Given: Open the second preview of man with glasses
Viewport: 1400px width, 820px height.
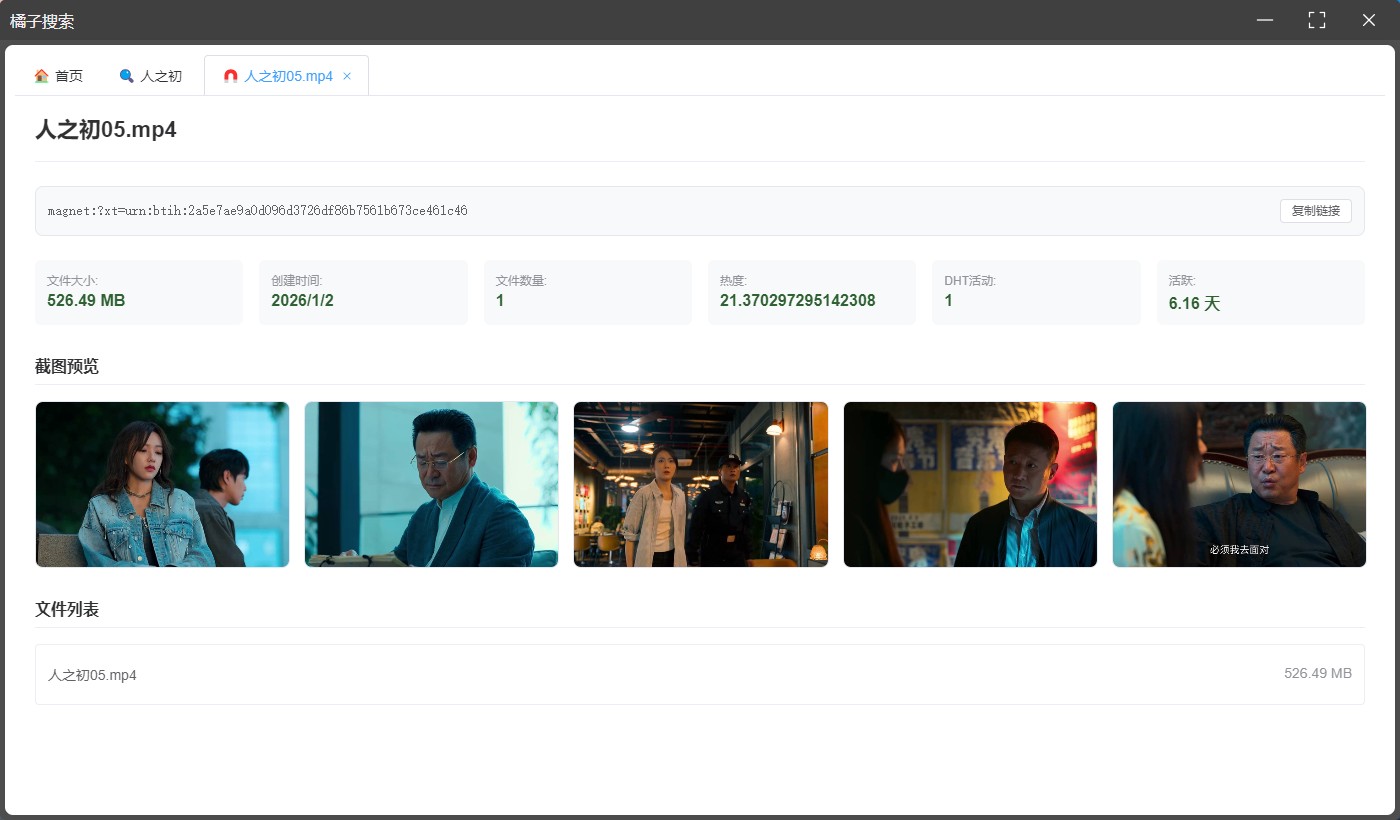Looking at the screenshot, I should (431, 484).
